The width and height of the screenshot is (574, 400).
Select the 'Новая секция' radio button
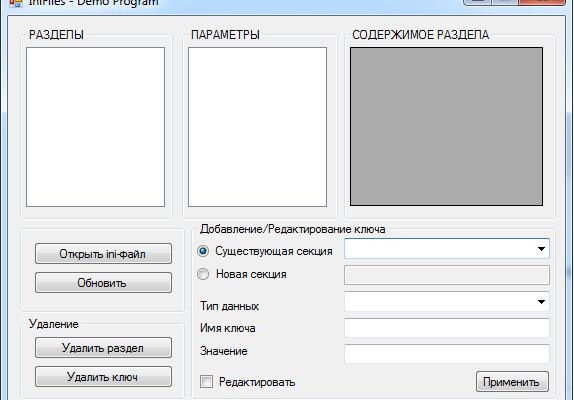203,274
